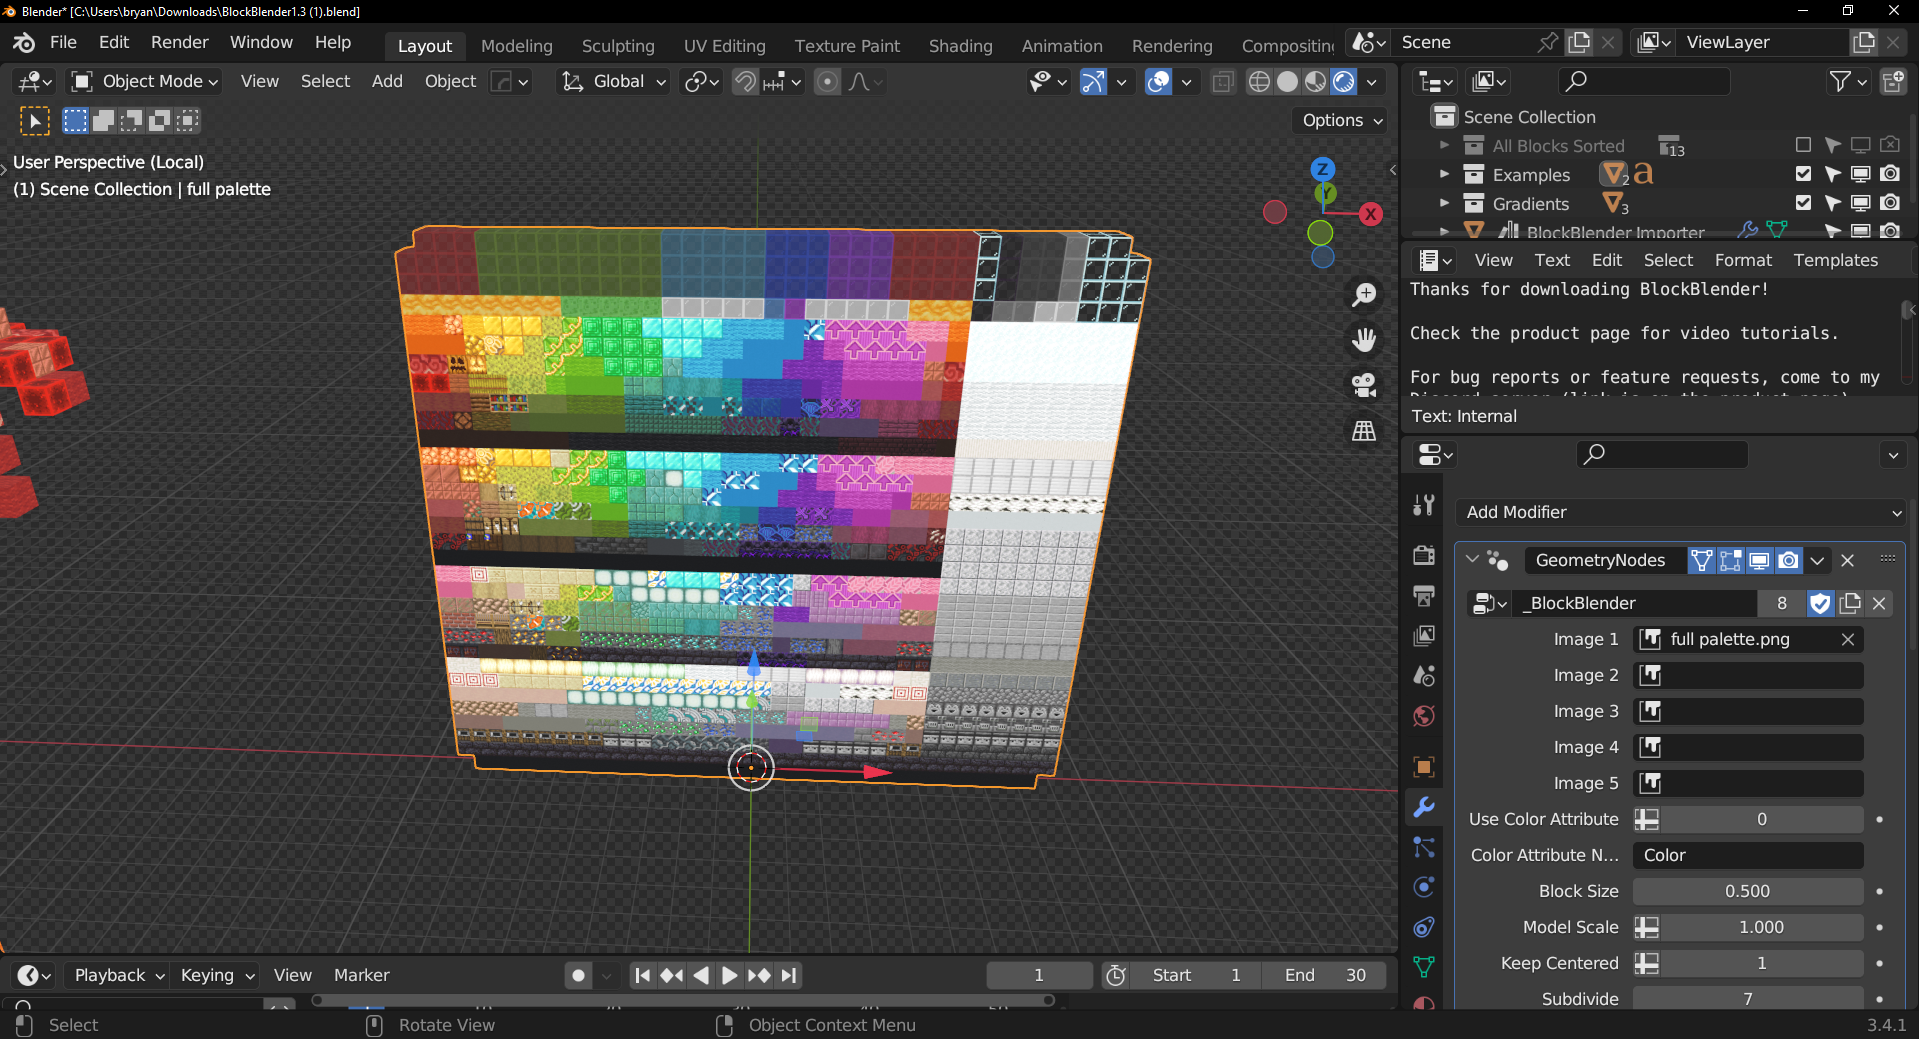Screen dimensions: 1919x1039
Task: Switch to the Shading workspace tab
Action: (x=959, y=46)
